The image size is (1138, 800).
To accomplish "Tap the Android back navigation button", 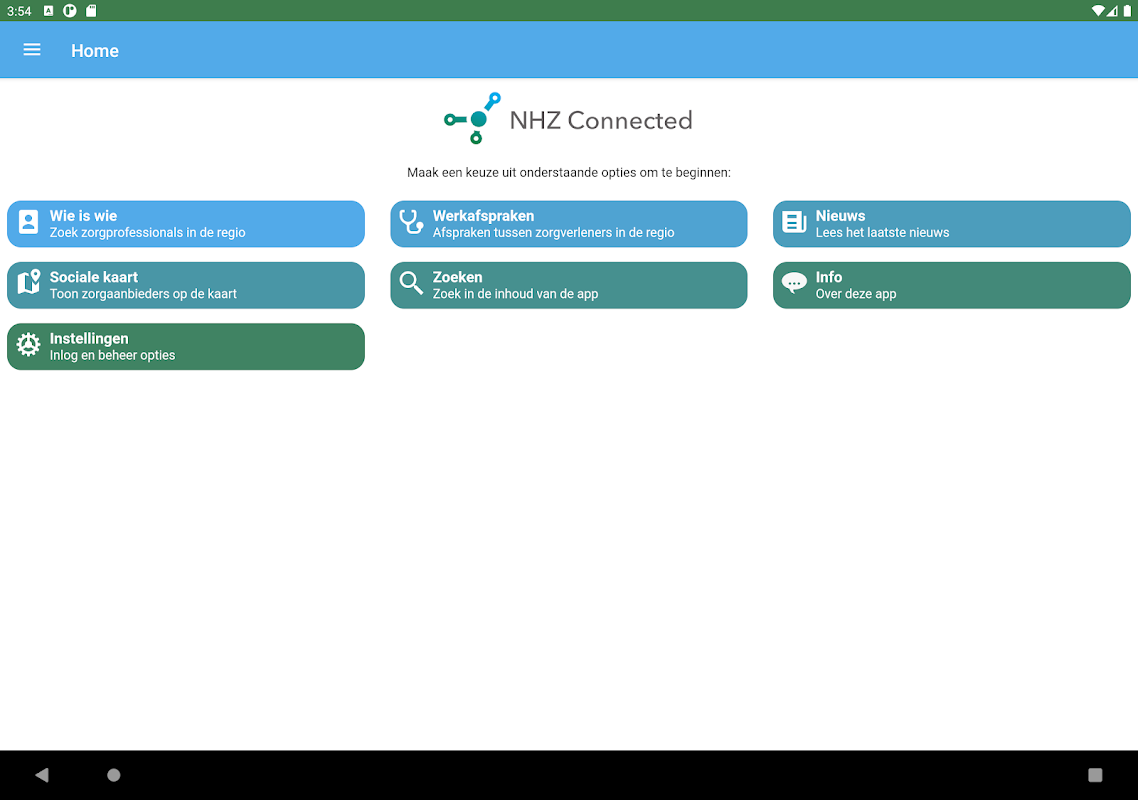I will click(41, 775).
